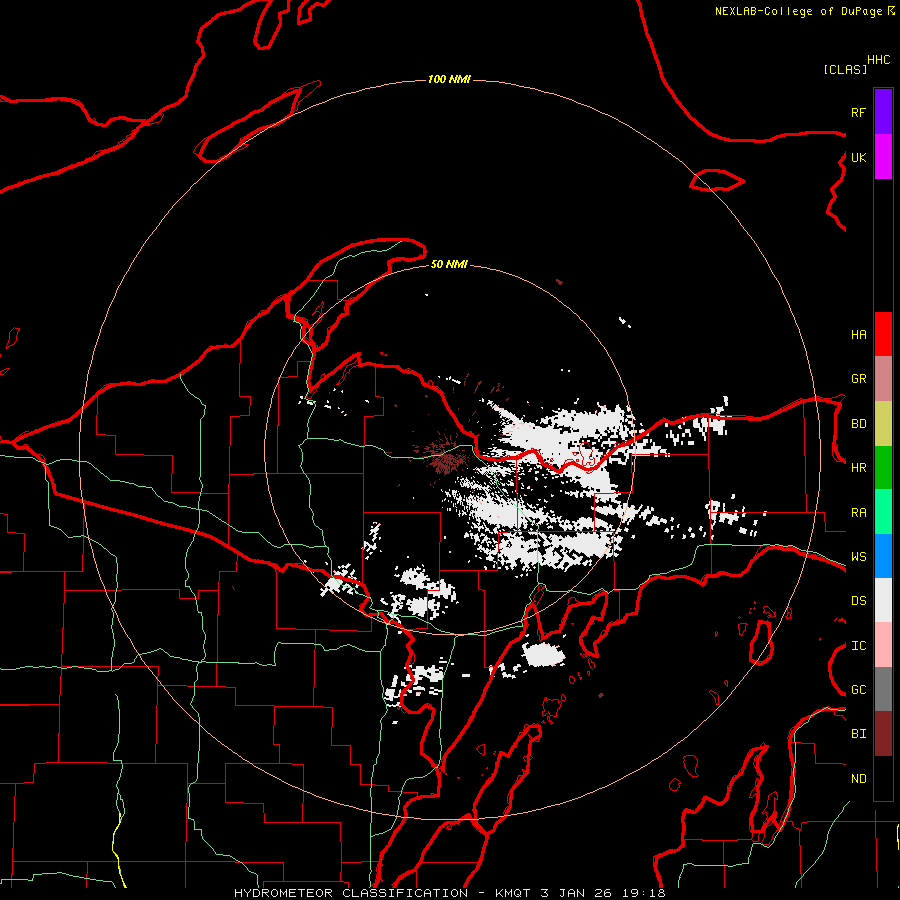This screenshot has height=900, width=900.
Task: Click the IC legend label
Action: click(858, 646)
